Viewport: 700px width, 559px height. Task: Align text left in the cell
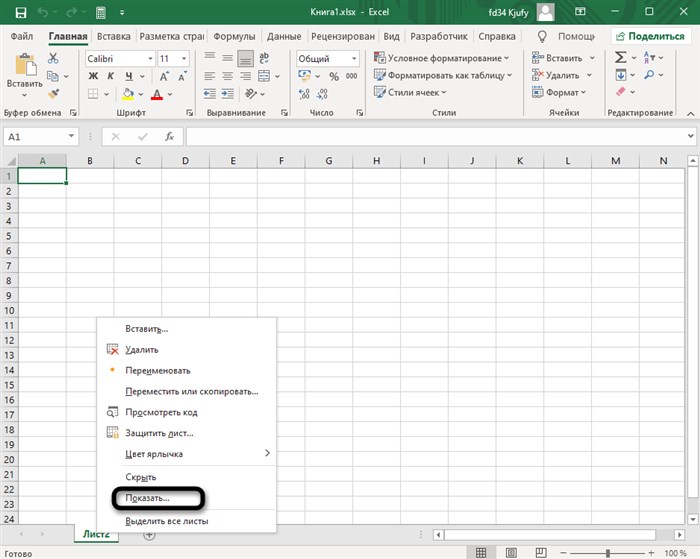click(x=209, y=76)
